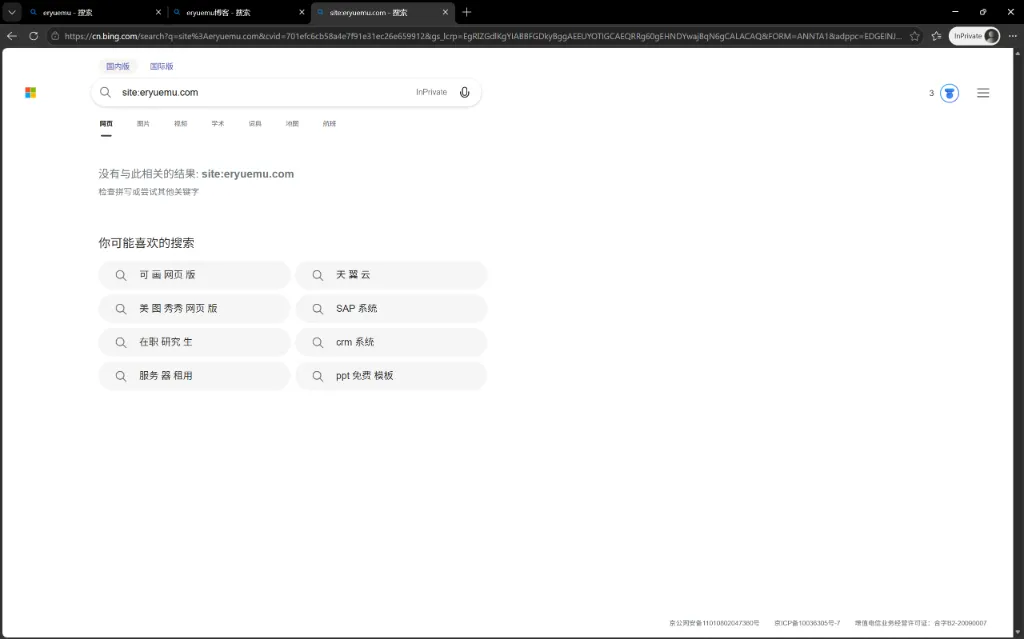
Task: Activate voice search microphone icon
Action: point(464,92)
